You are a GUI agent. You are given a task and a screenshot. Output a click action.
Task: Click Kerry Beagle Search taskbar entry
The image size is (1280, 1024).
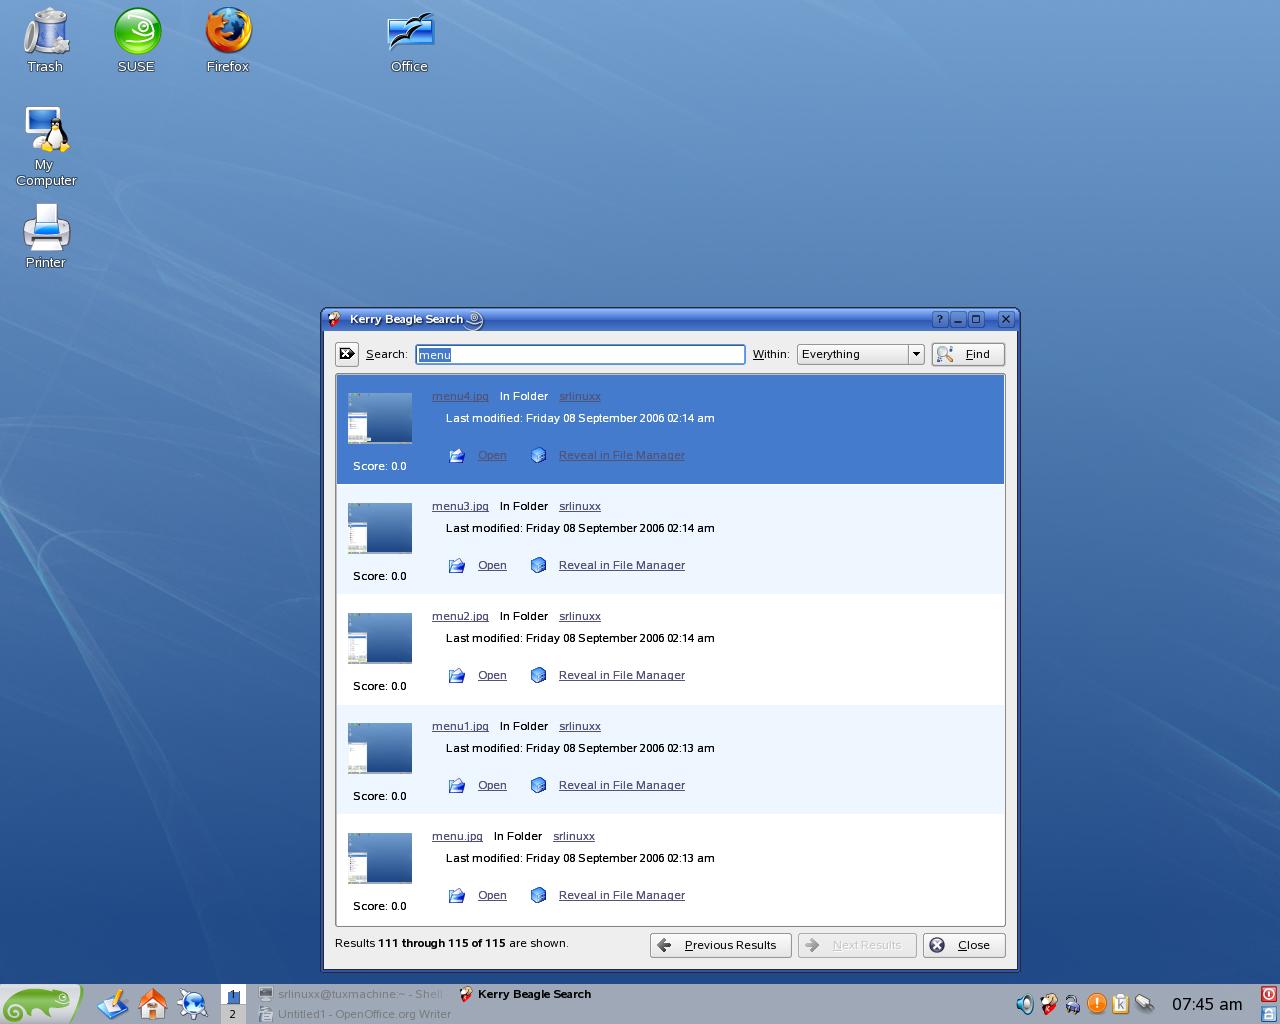click(x=525, y=994)
